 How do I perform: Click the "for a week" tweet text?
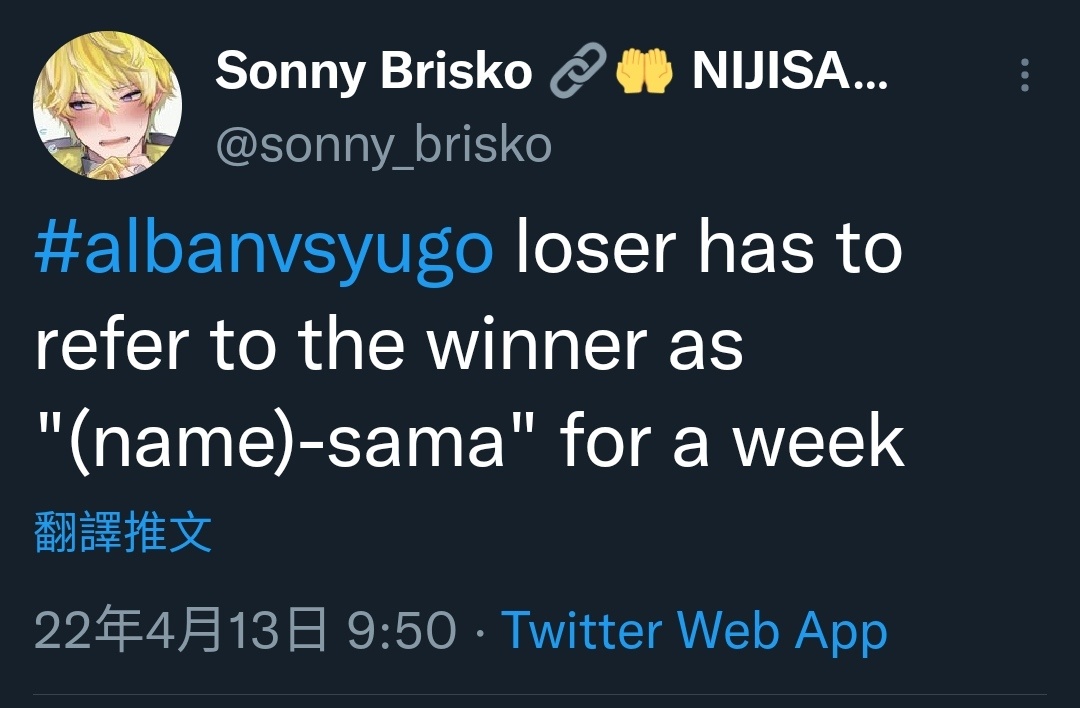(x=732, y=441)
